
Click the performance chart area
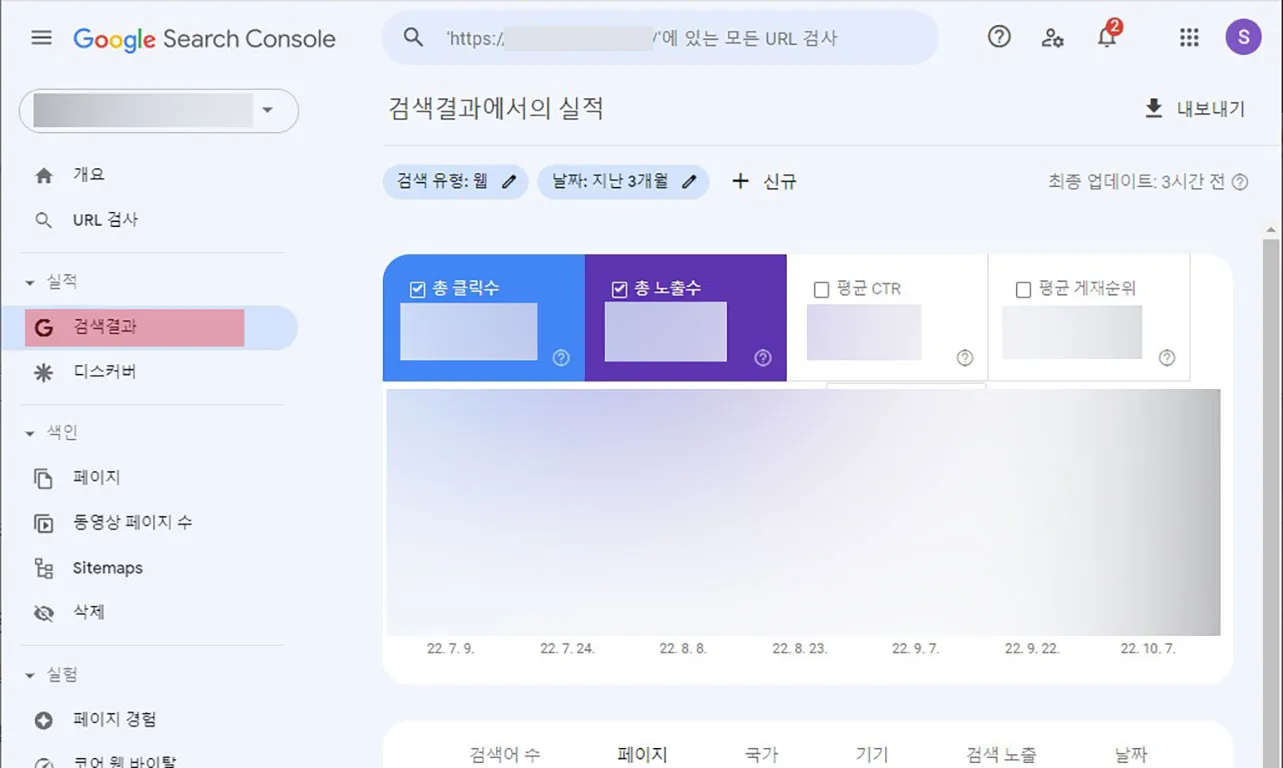pyautogui.click(x=803, y=512)
